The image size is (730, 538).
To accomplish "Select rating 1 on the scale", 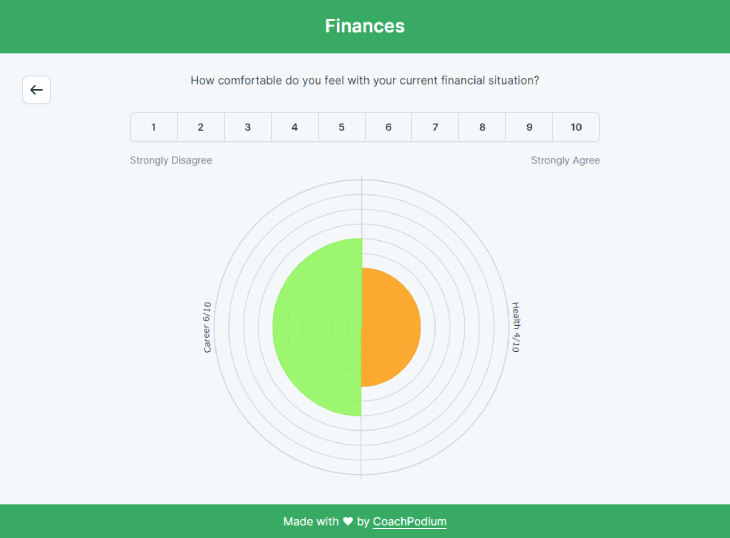I will click(x=154, y=127).
